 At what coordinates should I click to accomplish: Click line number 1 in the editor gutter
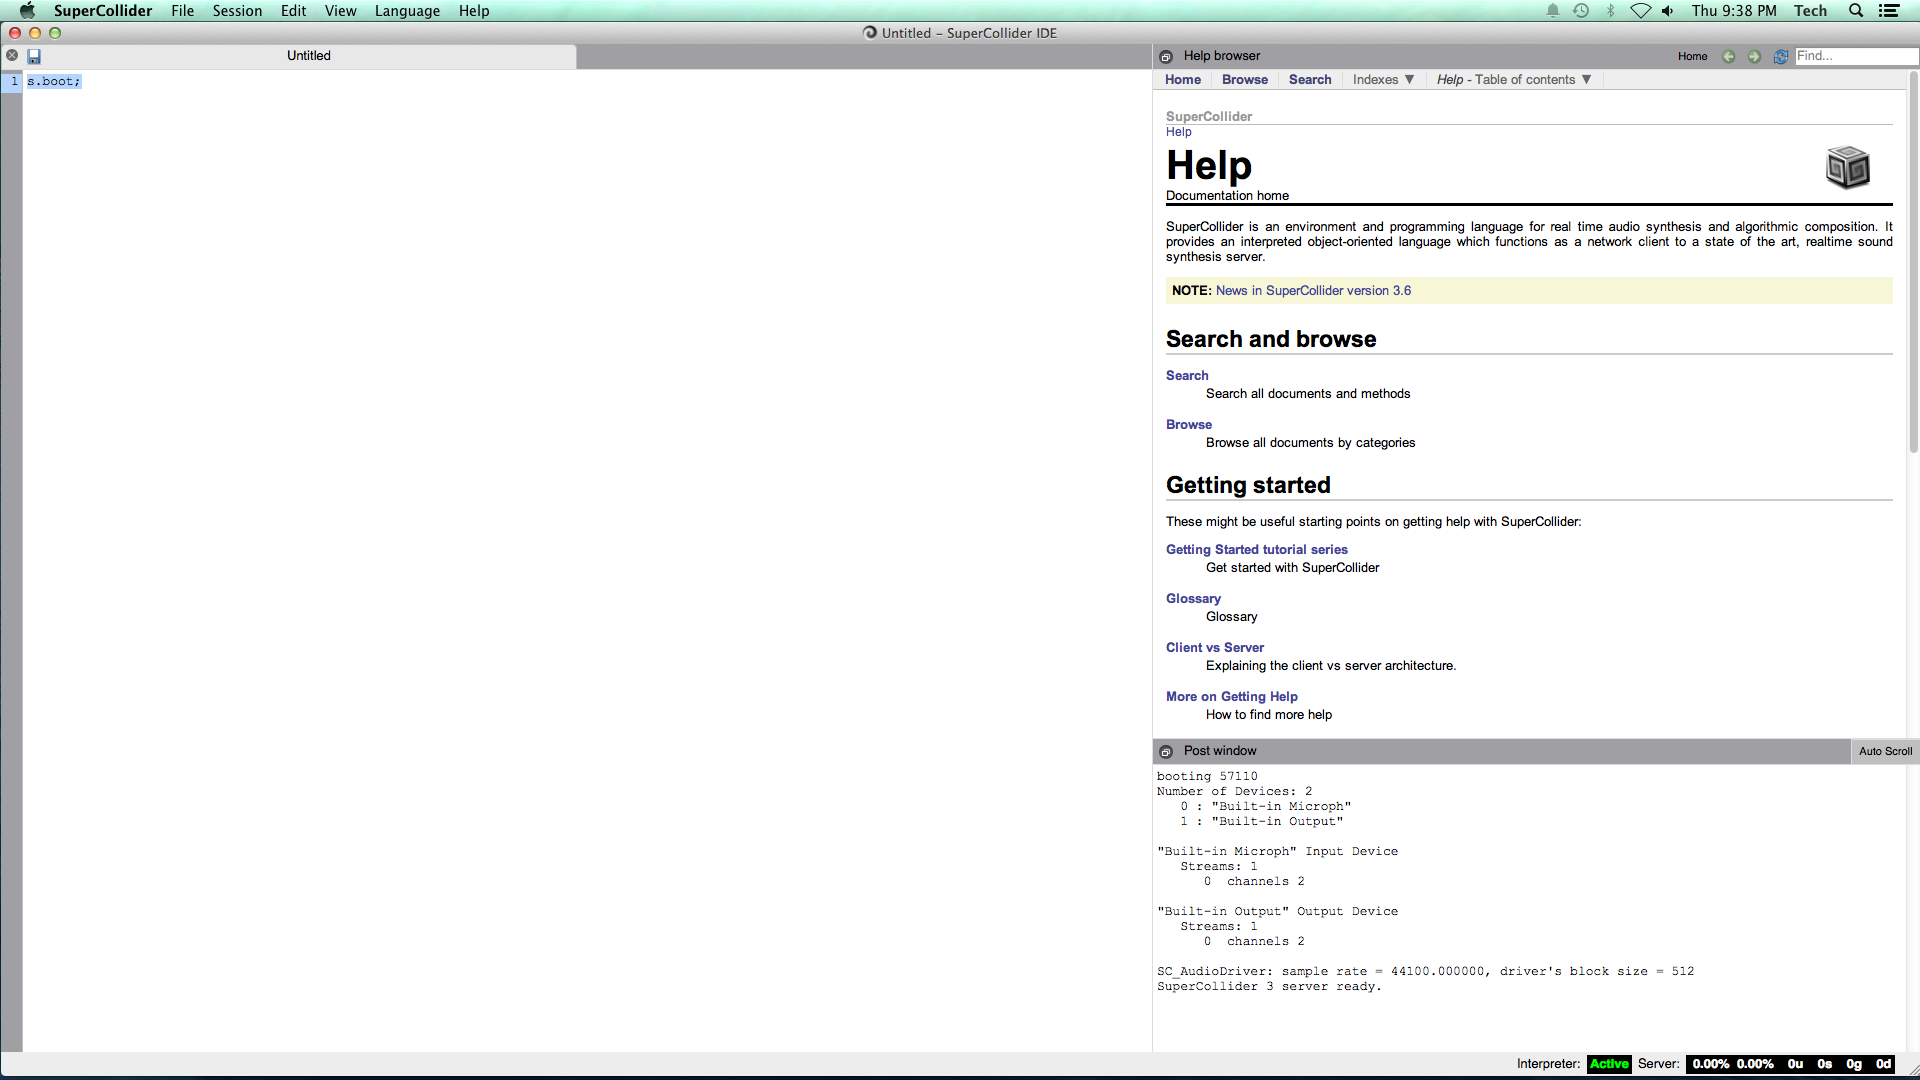(14, 82)
